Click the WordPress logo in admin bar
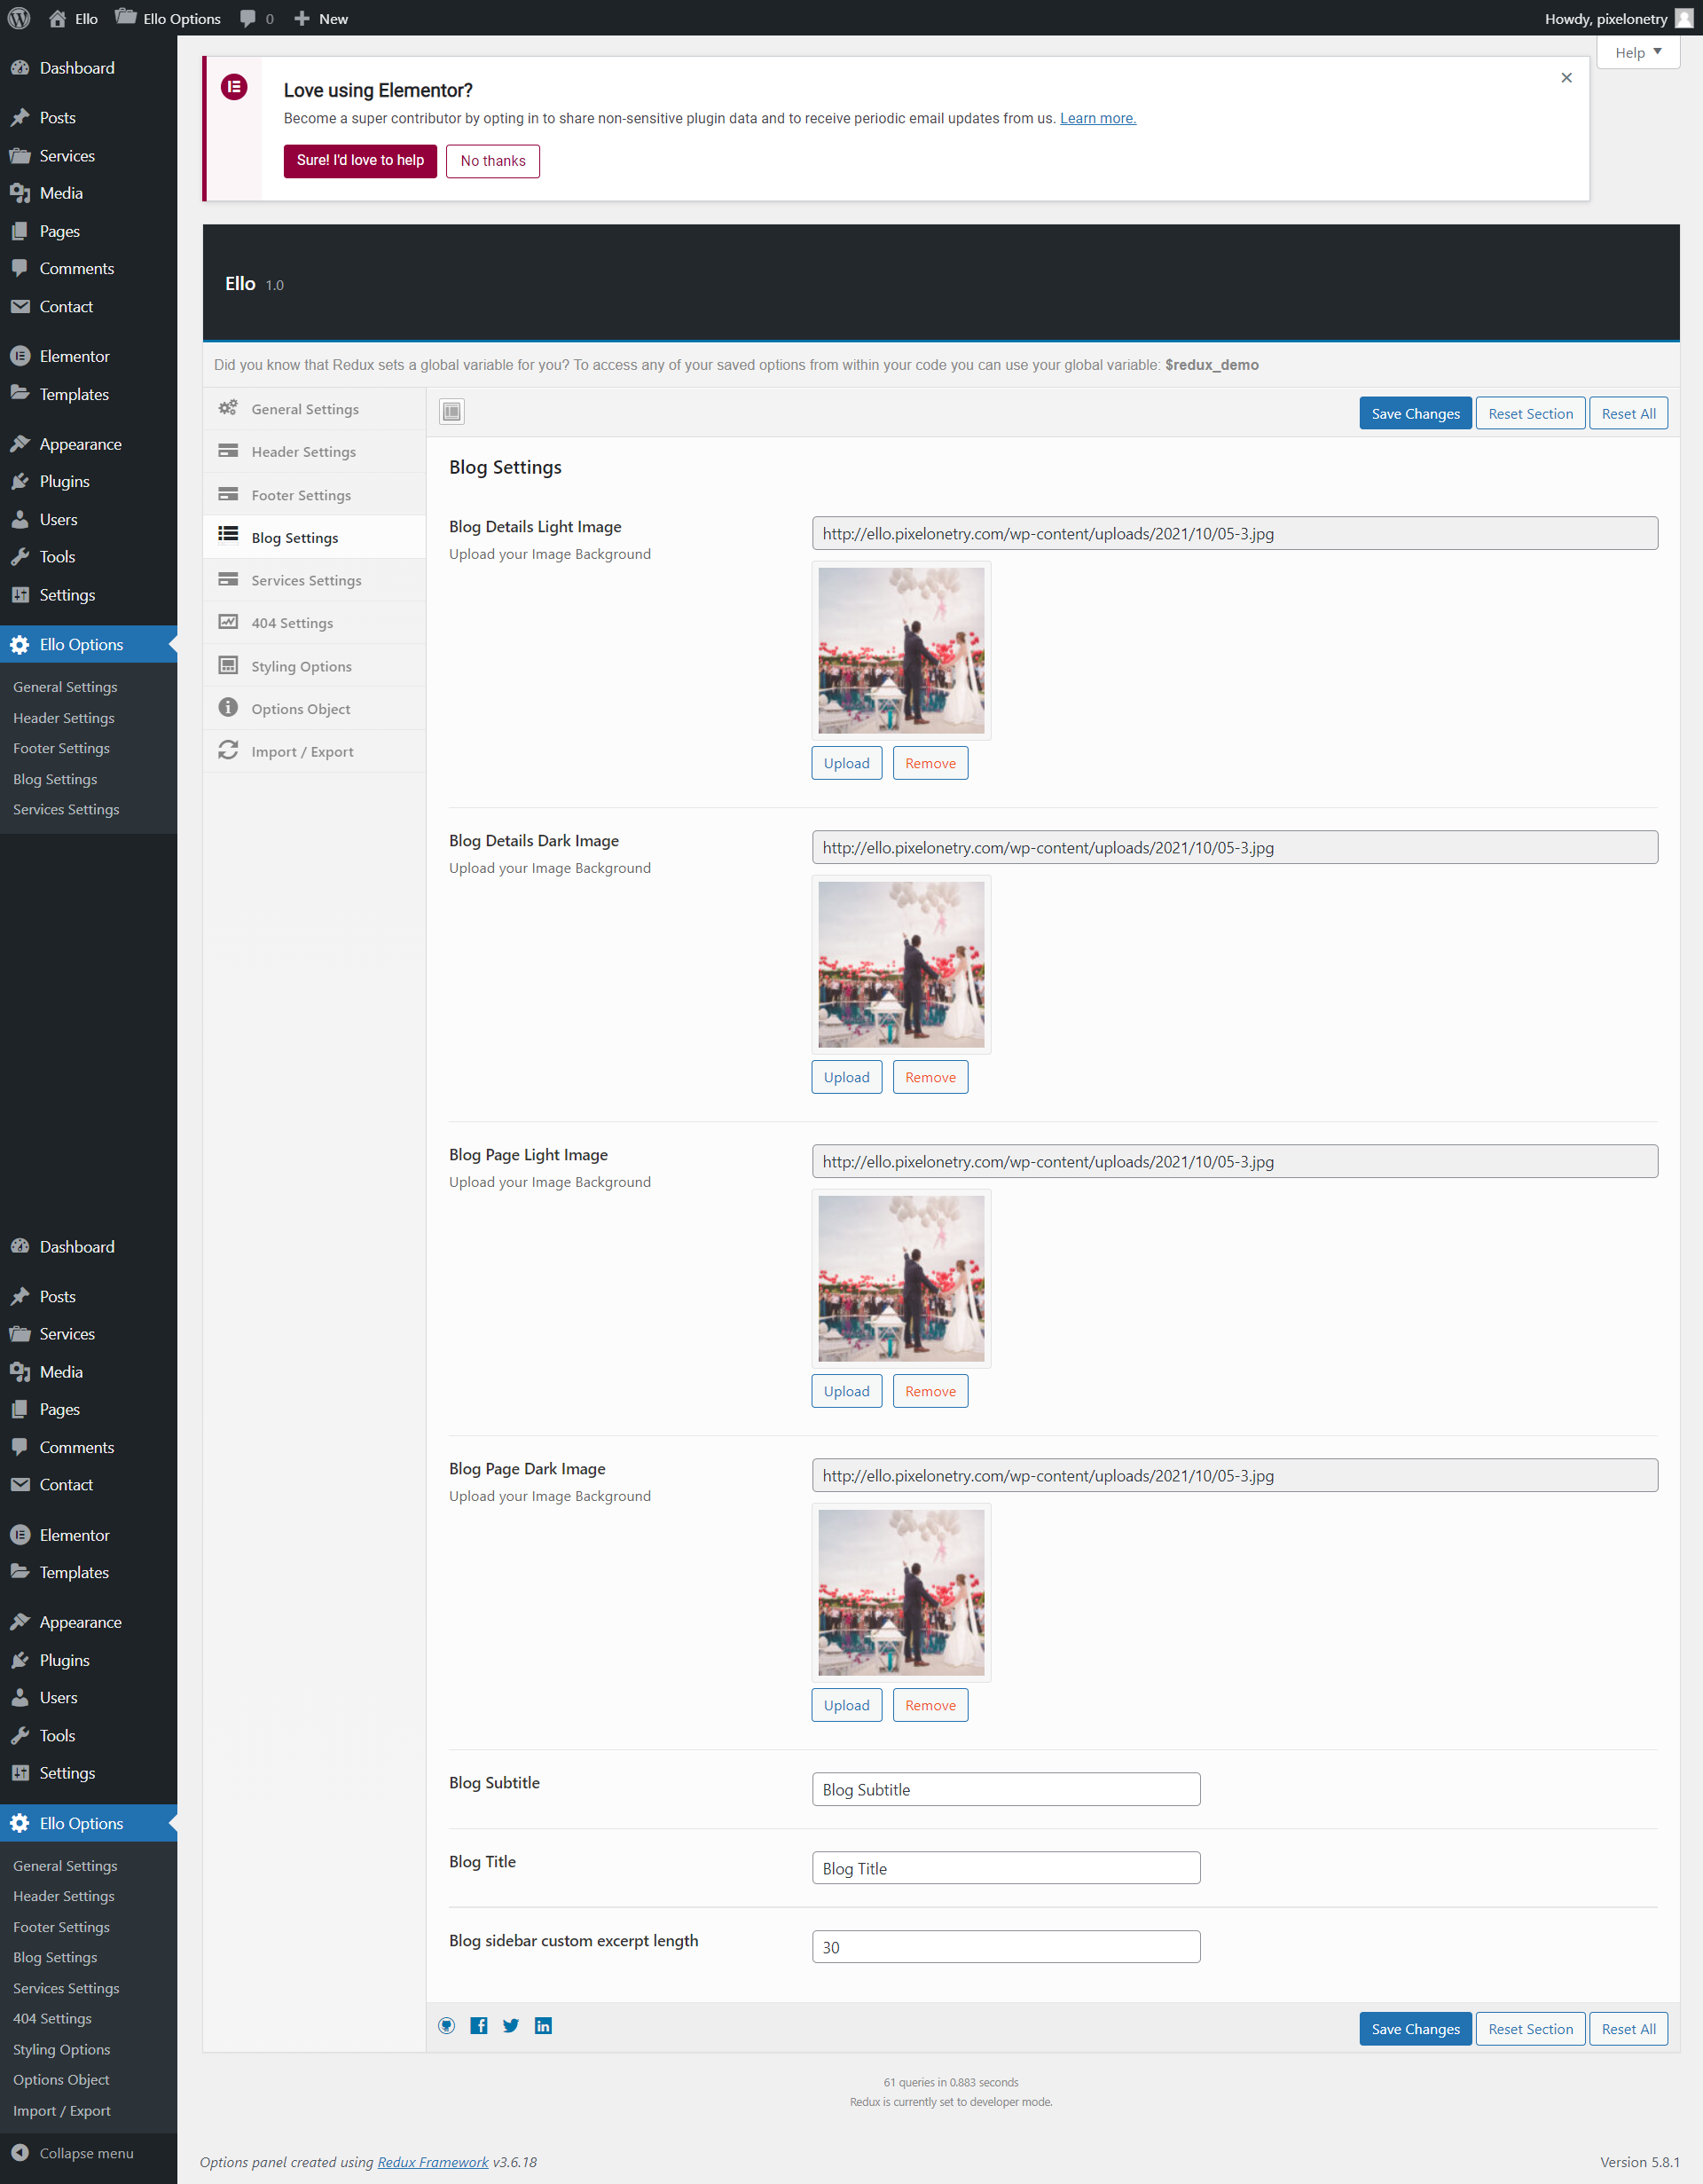This screenshot has width=1703, height=2184. tap(19, 18)
